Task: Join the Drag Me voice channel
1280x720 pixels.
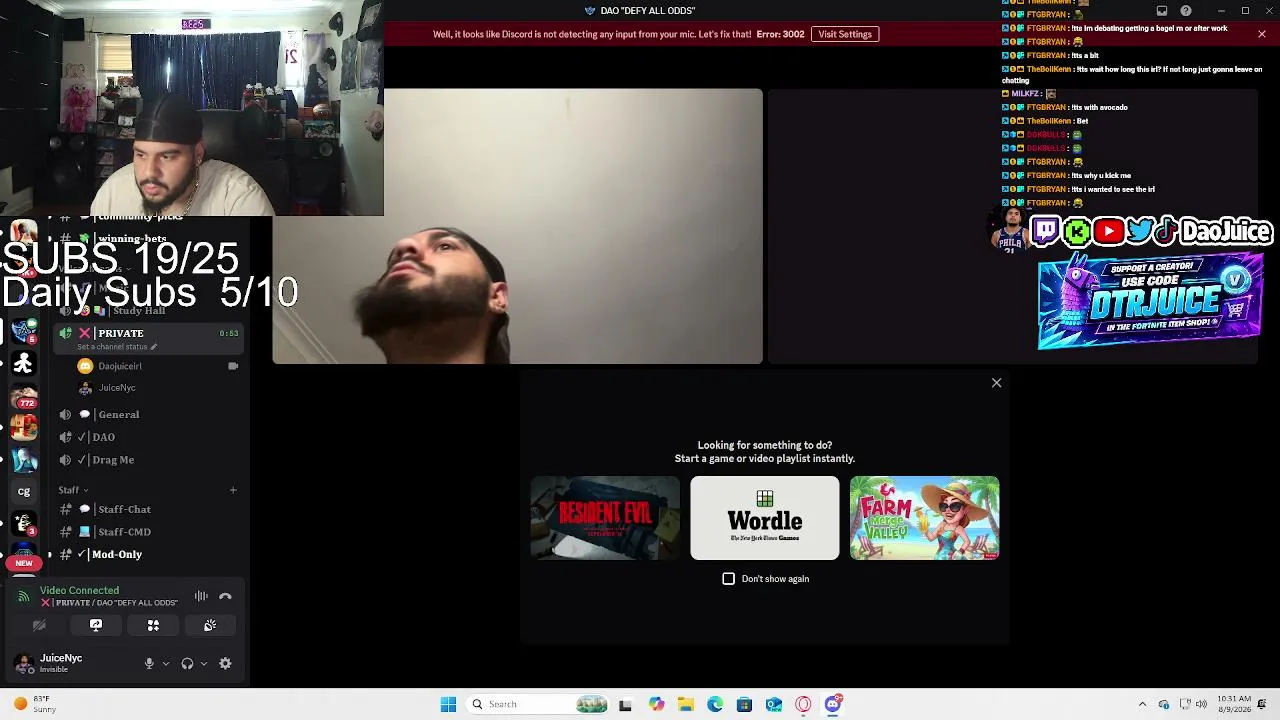Action: 150,460
